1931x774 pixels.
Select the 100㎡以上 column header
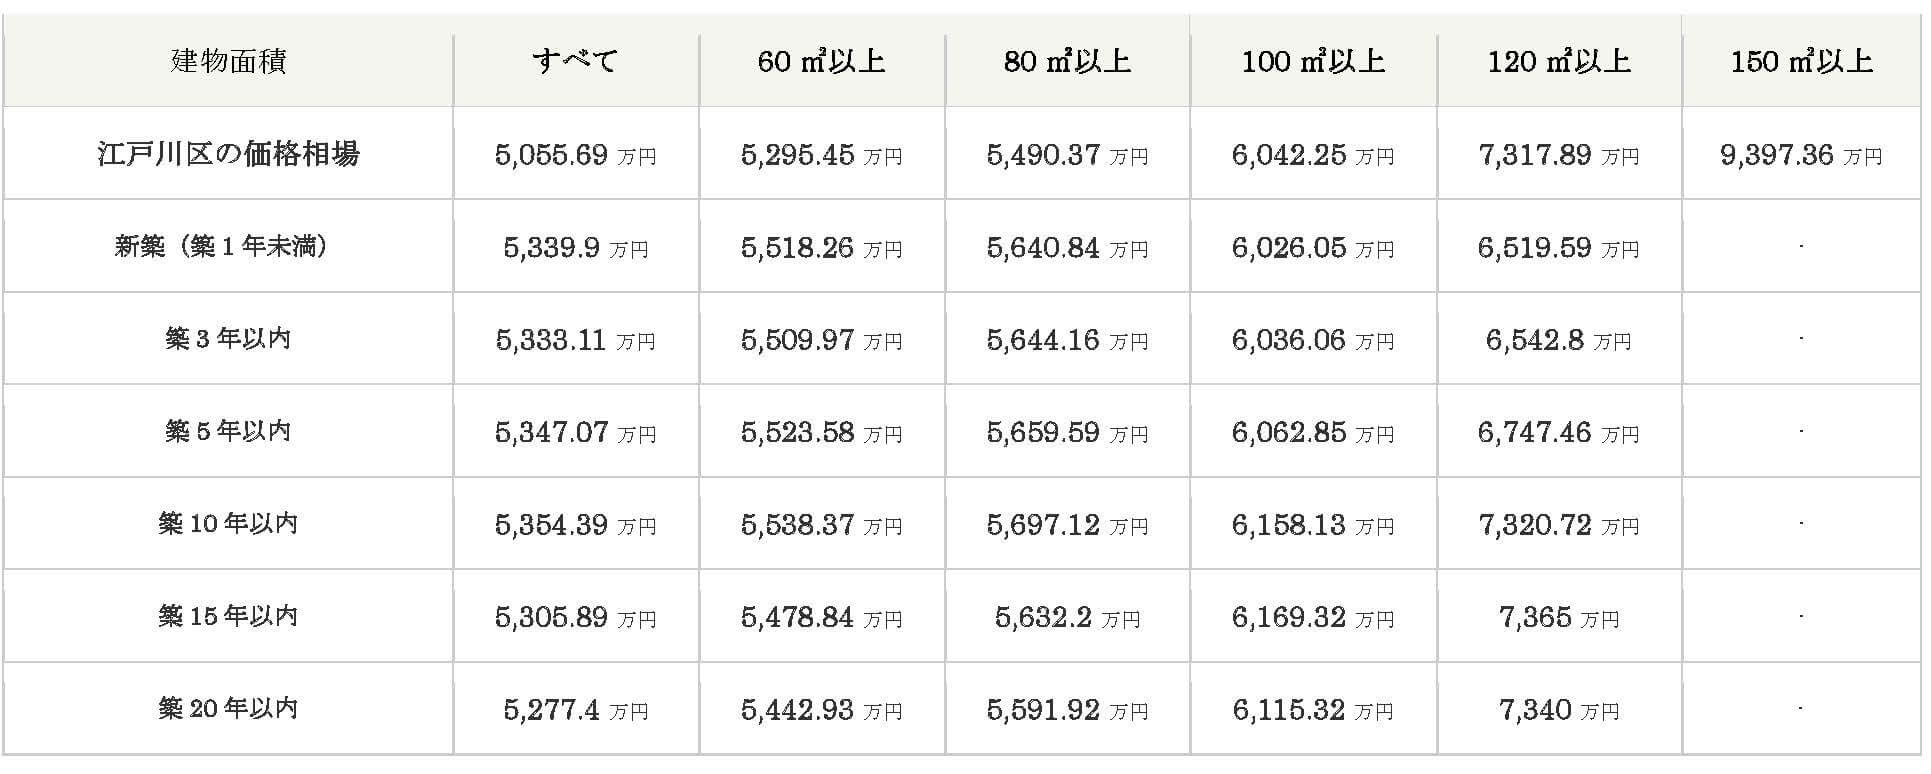(1314, 61)
